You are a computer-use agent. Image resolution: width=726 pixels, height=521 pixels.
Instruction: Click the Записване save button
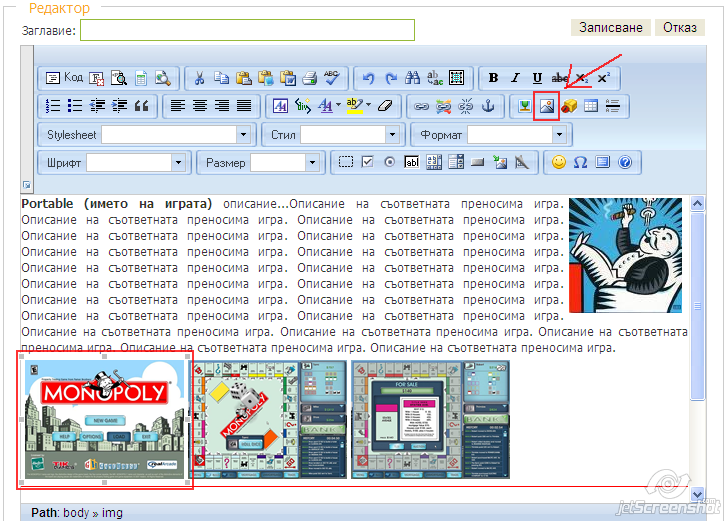pos(611,27)
